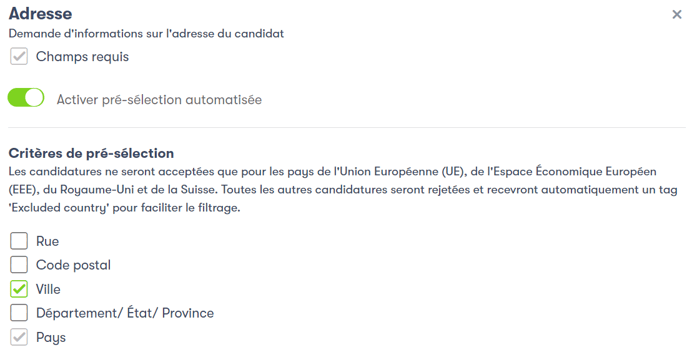Close the Adresse panel with the X
The height and width of the screenshot is (360, 692).
pyautogui.click(x=677, y=15)
